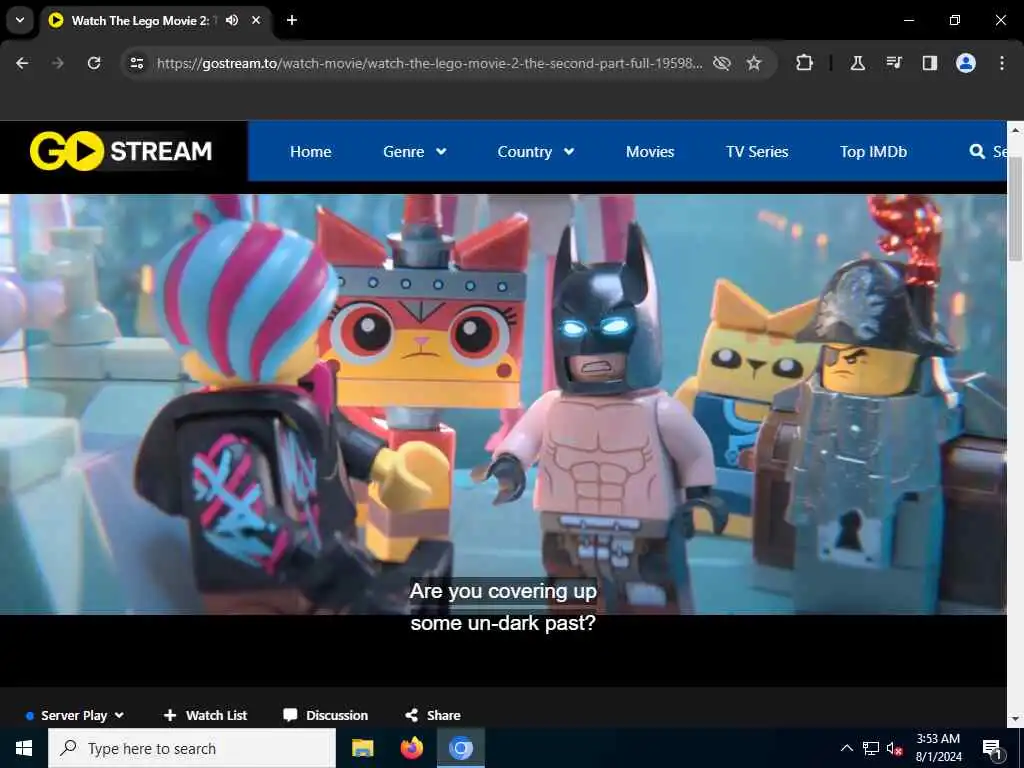Launch Firefox from the taskbar
The height and width of the screenshot is (768, 1024).
(411, 748)
